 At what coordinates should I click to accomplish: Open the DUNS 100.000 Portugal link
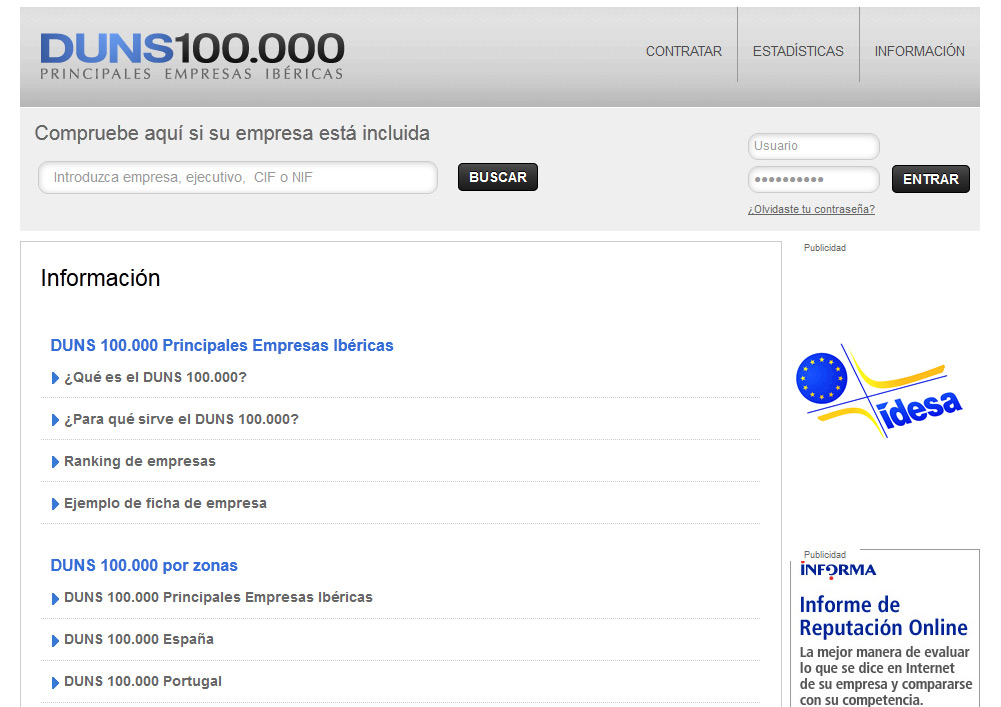(x=143, y=681)
